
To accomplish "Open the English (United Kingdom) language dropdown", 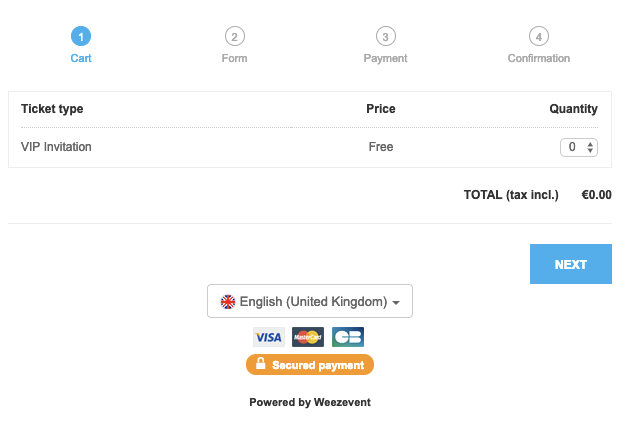I will [x=310, y=301].
